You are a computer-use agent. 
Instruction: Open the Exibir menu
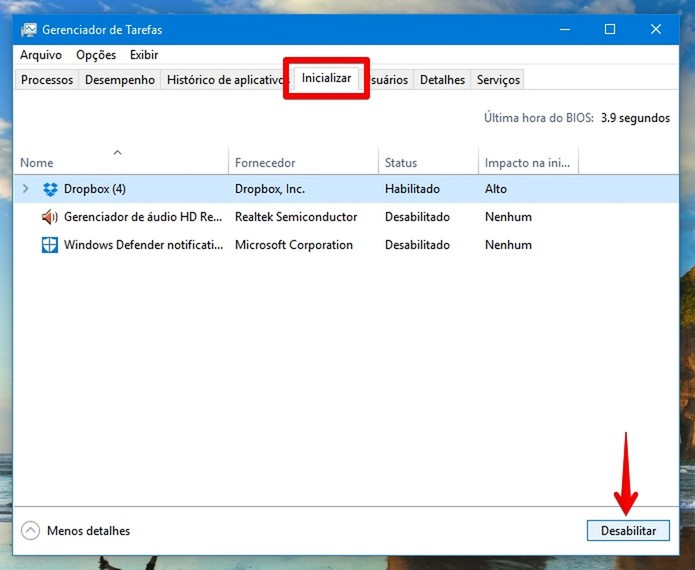(x=144, y=55)
